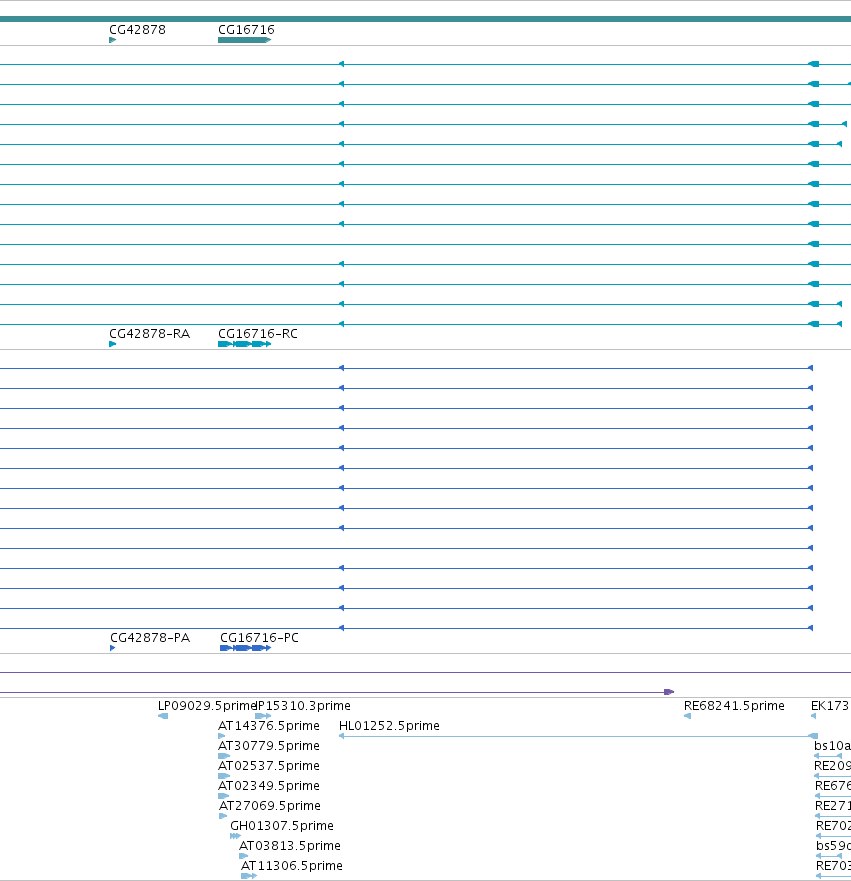Select the CG42878 gene label

138,30
